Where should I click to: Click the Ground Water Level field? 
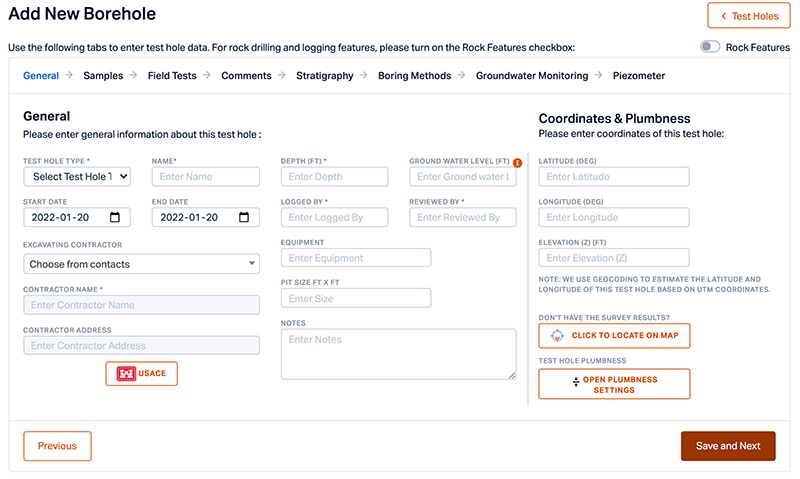(x=463, y=177)
